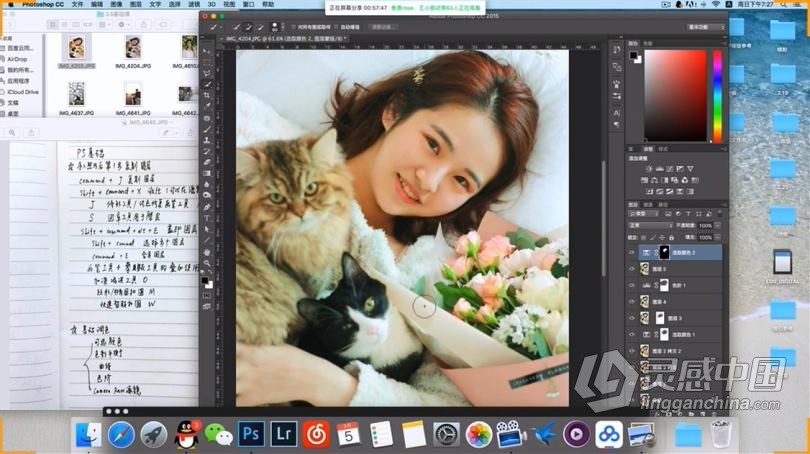
Task: Select the Spot Healing Brush tool
Action: click(x=207, y=118)
